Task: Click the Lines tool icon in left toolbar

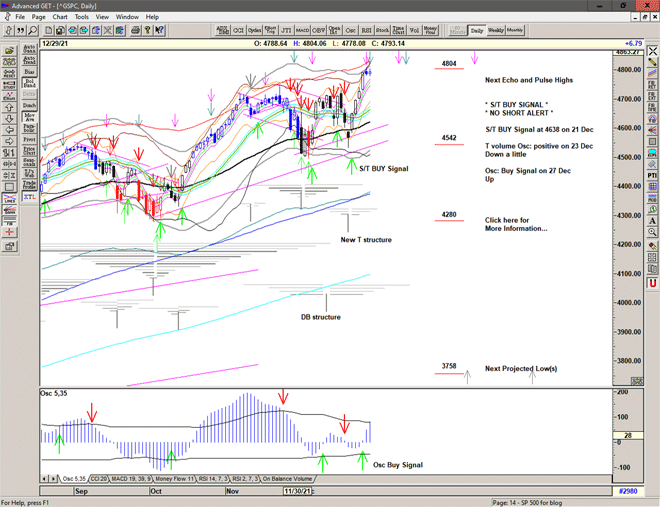Action: (8, 199)
